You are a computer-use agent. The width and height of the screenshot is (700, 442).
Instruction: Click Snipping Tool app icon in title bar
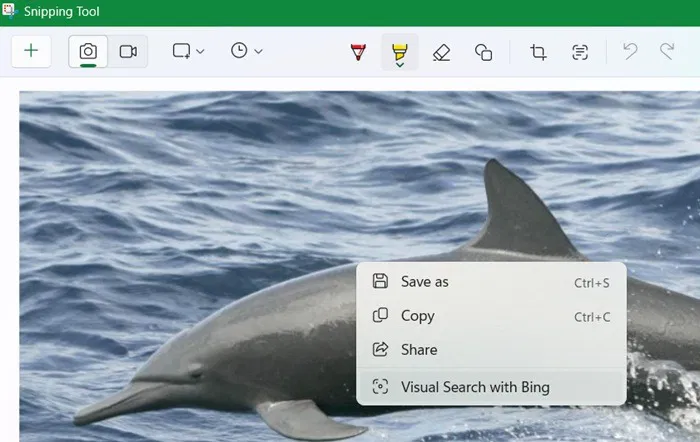click(x=9, y=11)
